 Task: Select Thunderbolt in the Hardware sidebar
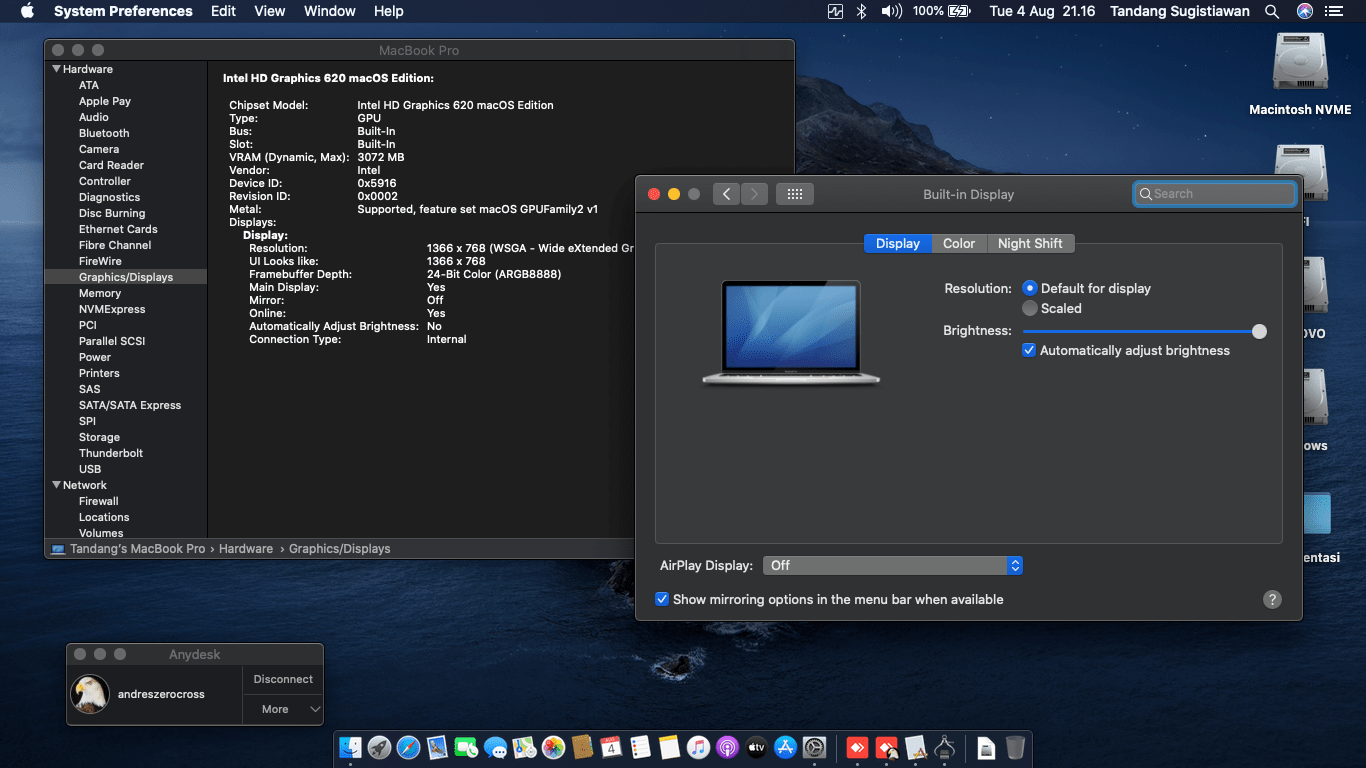[x=113, y=452]
